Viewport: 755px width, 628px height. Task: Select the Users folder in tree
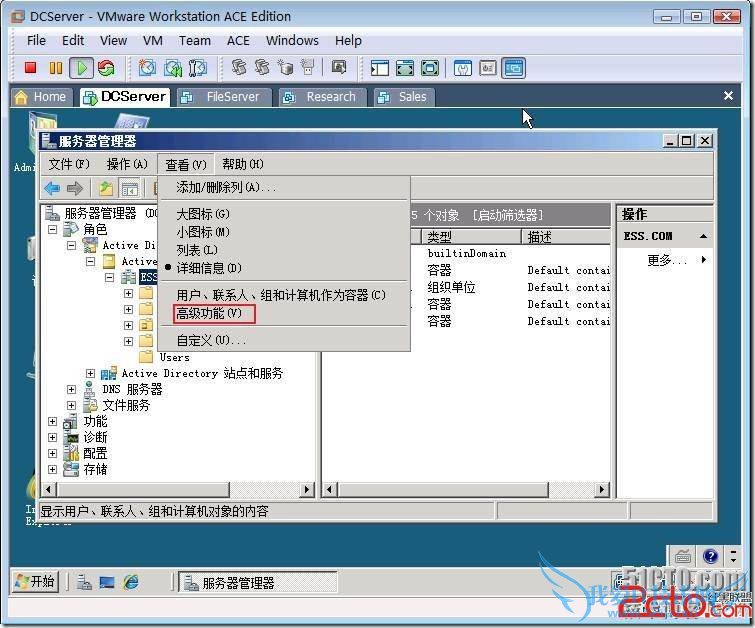[x=174, y=357]
